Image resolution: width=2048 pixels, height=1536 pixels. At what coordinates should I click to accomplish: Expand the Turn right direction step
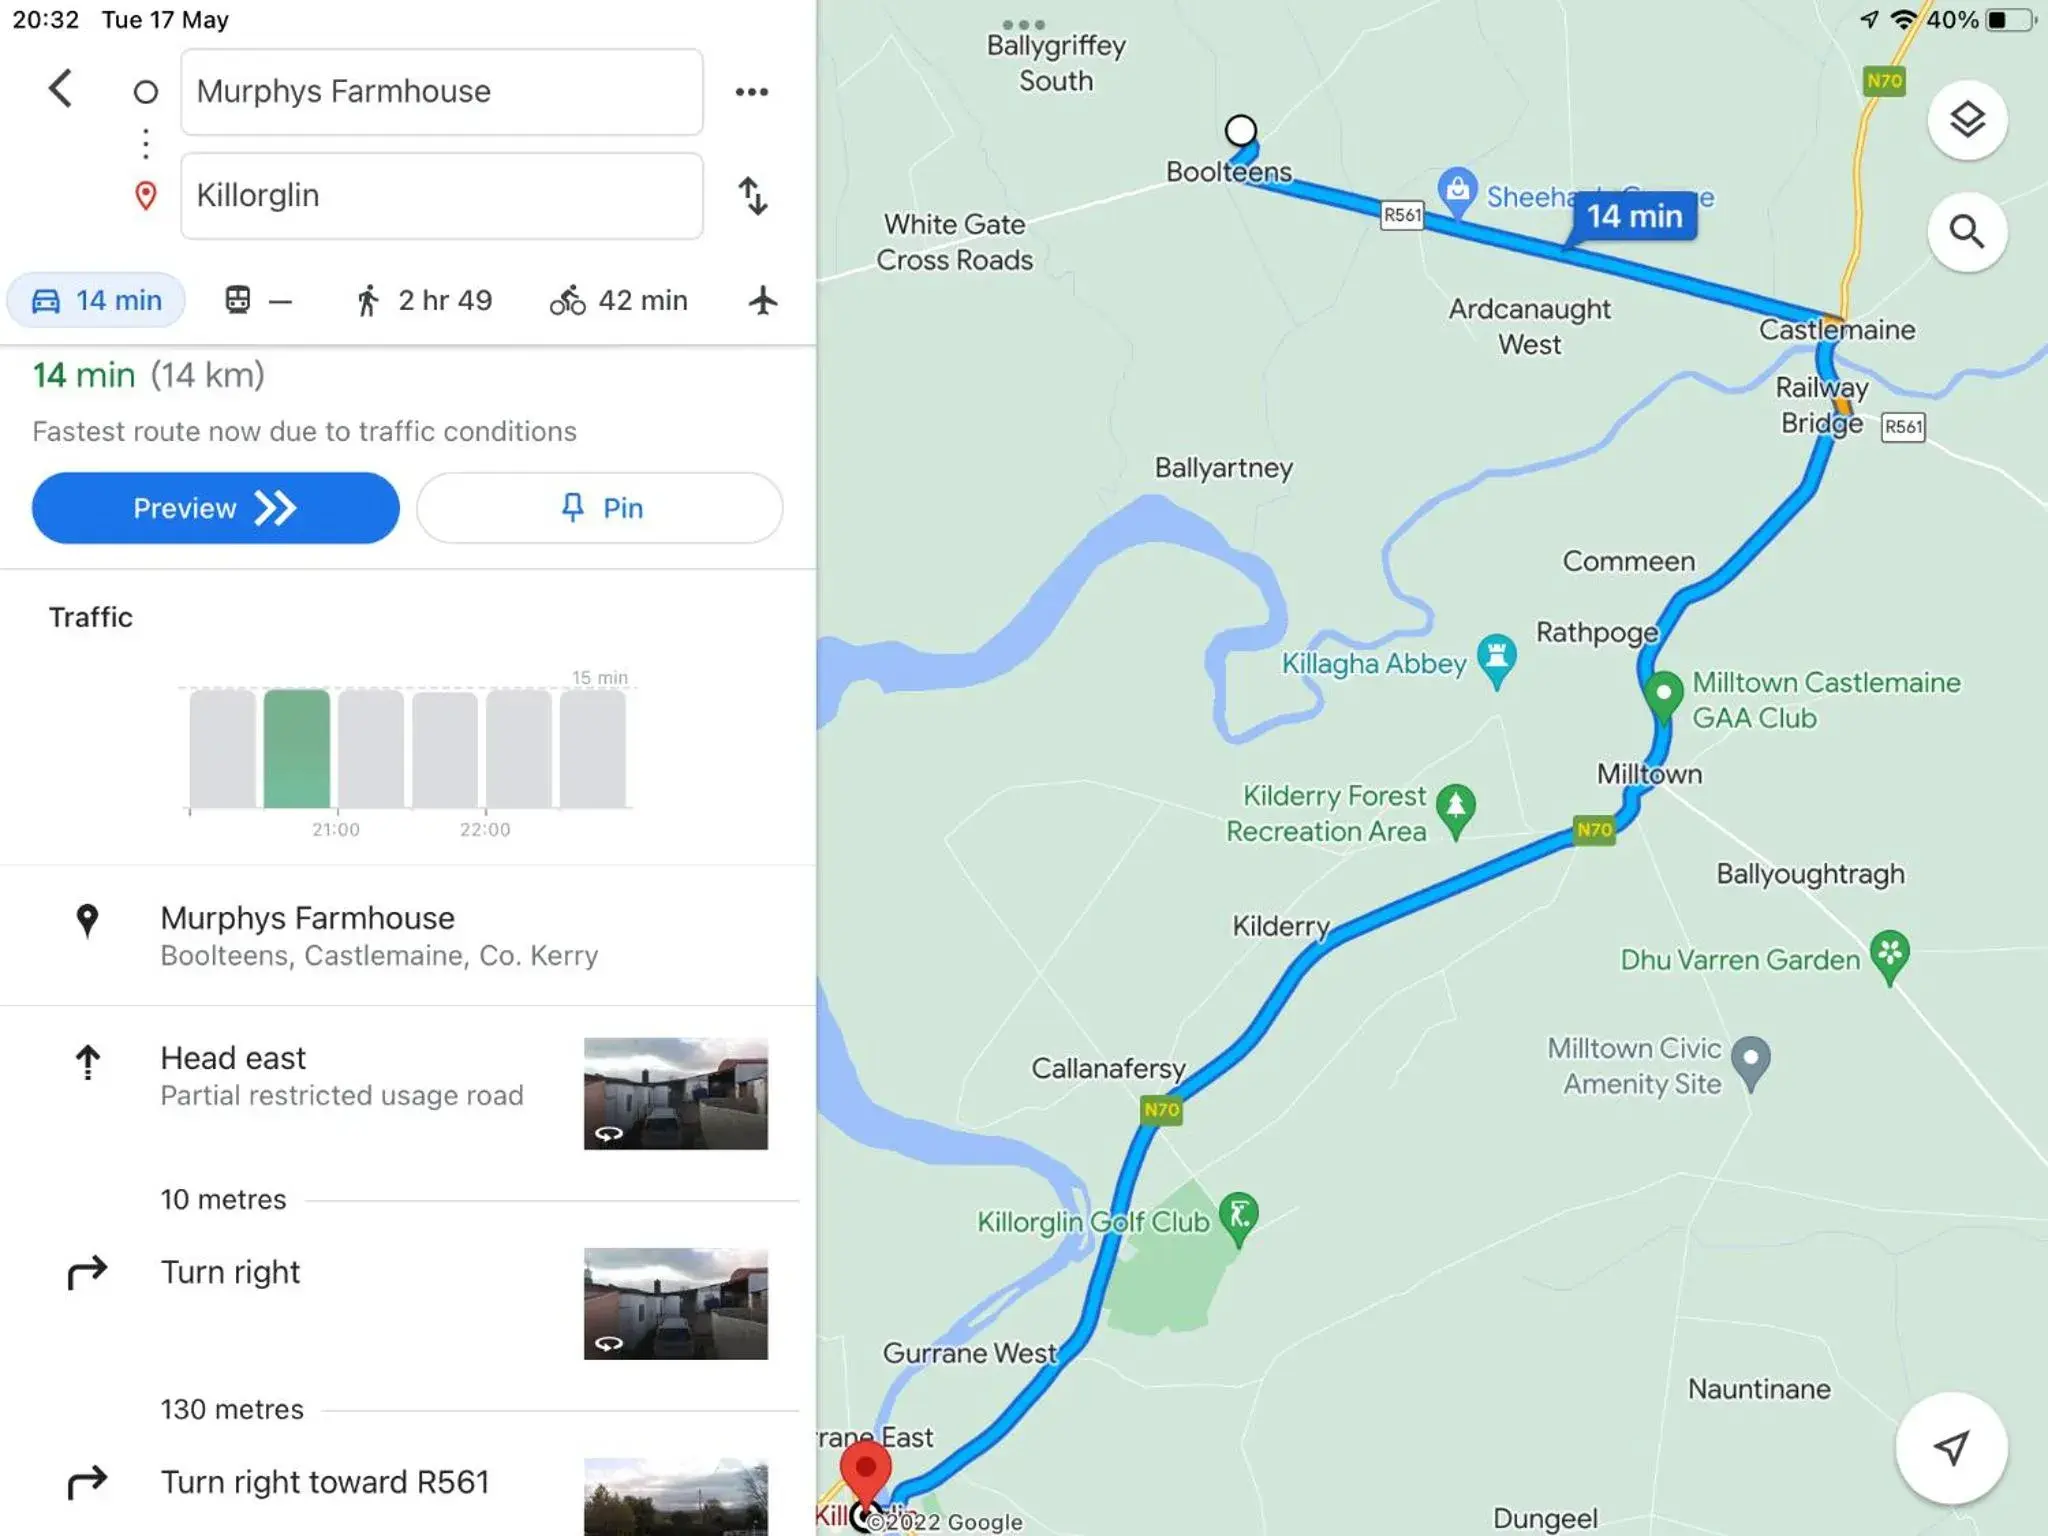pos(231,1272)
